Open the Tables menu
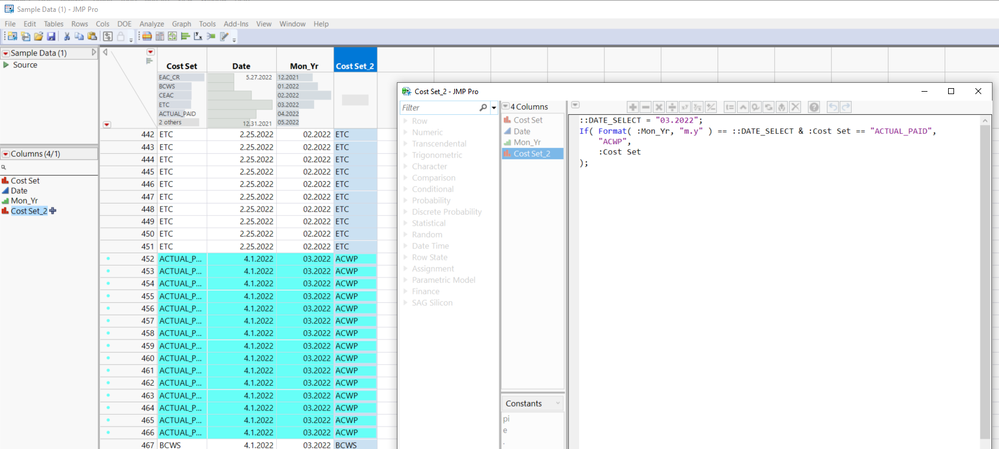Image resolution: width=999 pixels, height=449 pixels. coord(53,24)
